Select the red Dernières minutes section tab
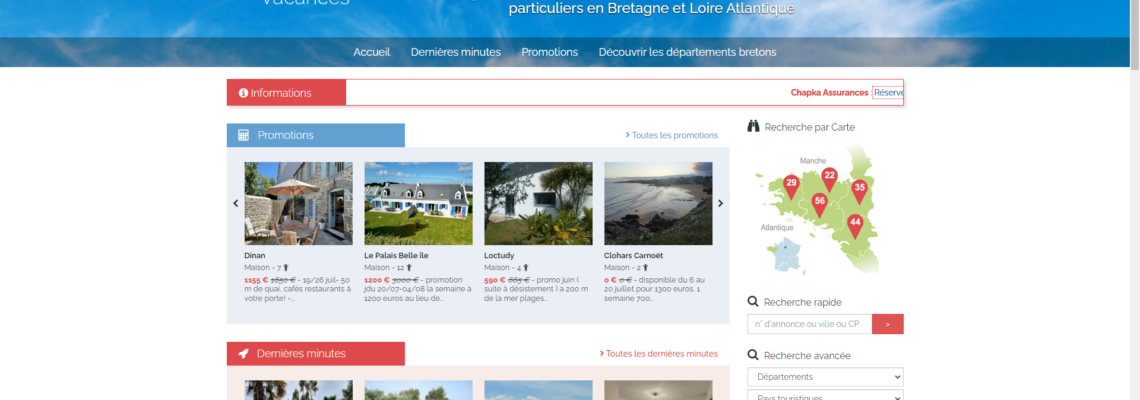Image resolution: width=1140 pixels, height=400 pixels. tap(316, 353)
